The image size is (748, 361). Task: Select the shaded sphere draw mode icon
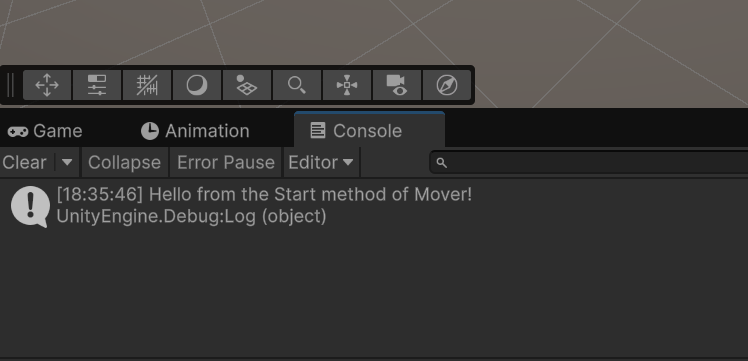click(x=197, y=85)
